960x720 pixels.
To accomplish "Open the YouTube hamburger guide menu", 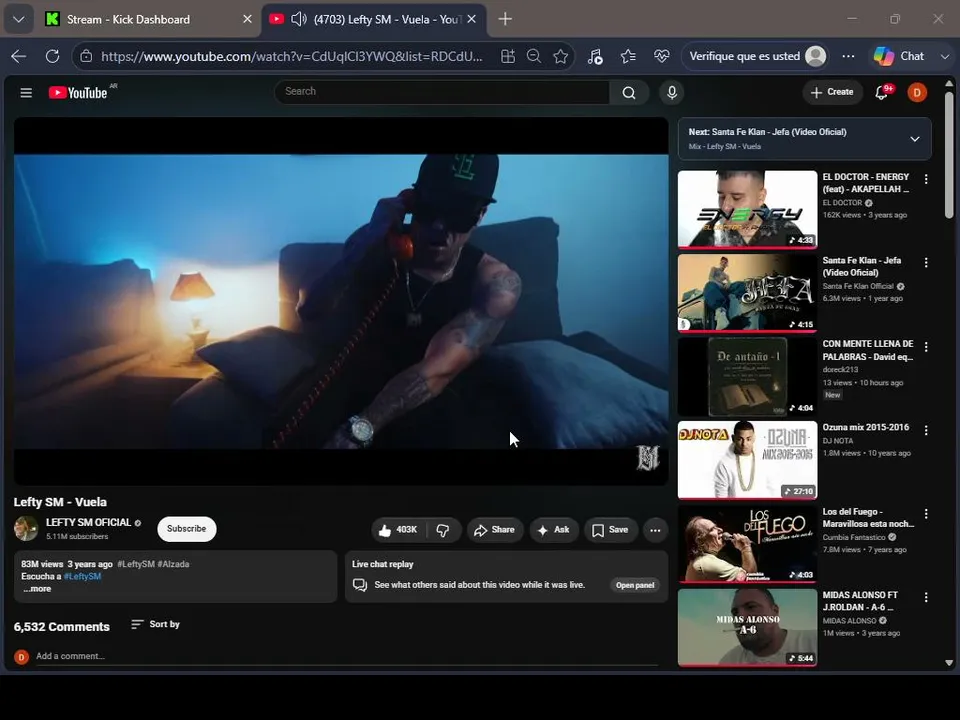I will tap(26, 92).
